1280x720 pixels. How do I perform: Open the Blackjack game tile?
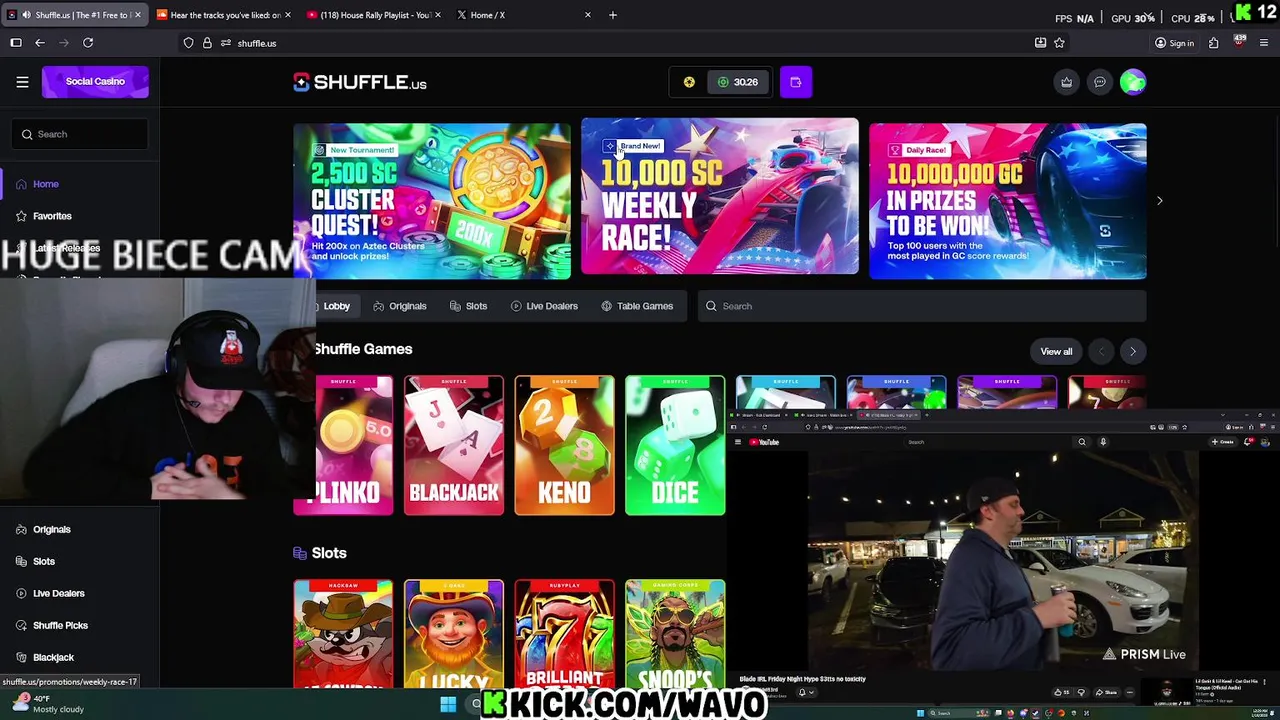pos(454,446)
